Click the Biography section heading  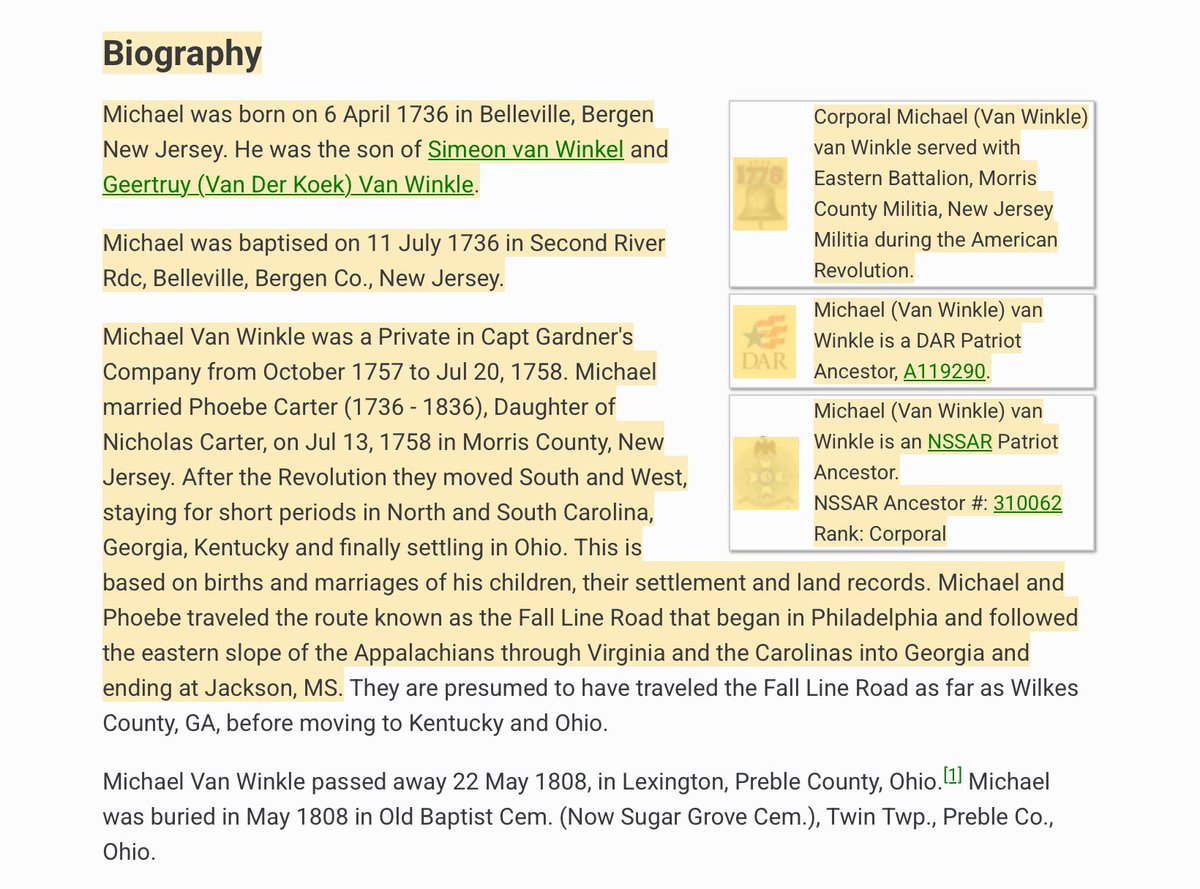coord(182,54)
